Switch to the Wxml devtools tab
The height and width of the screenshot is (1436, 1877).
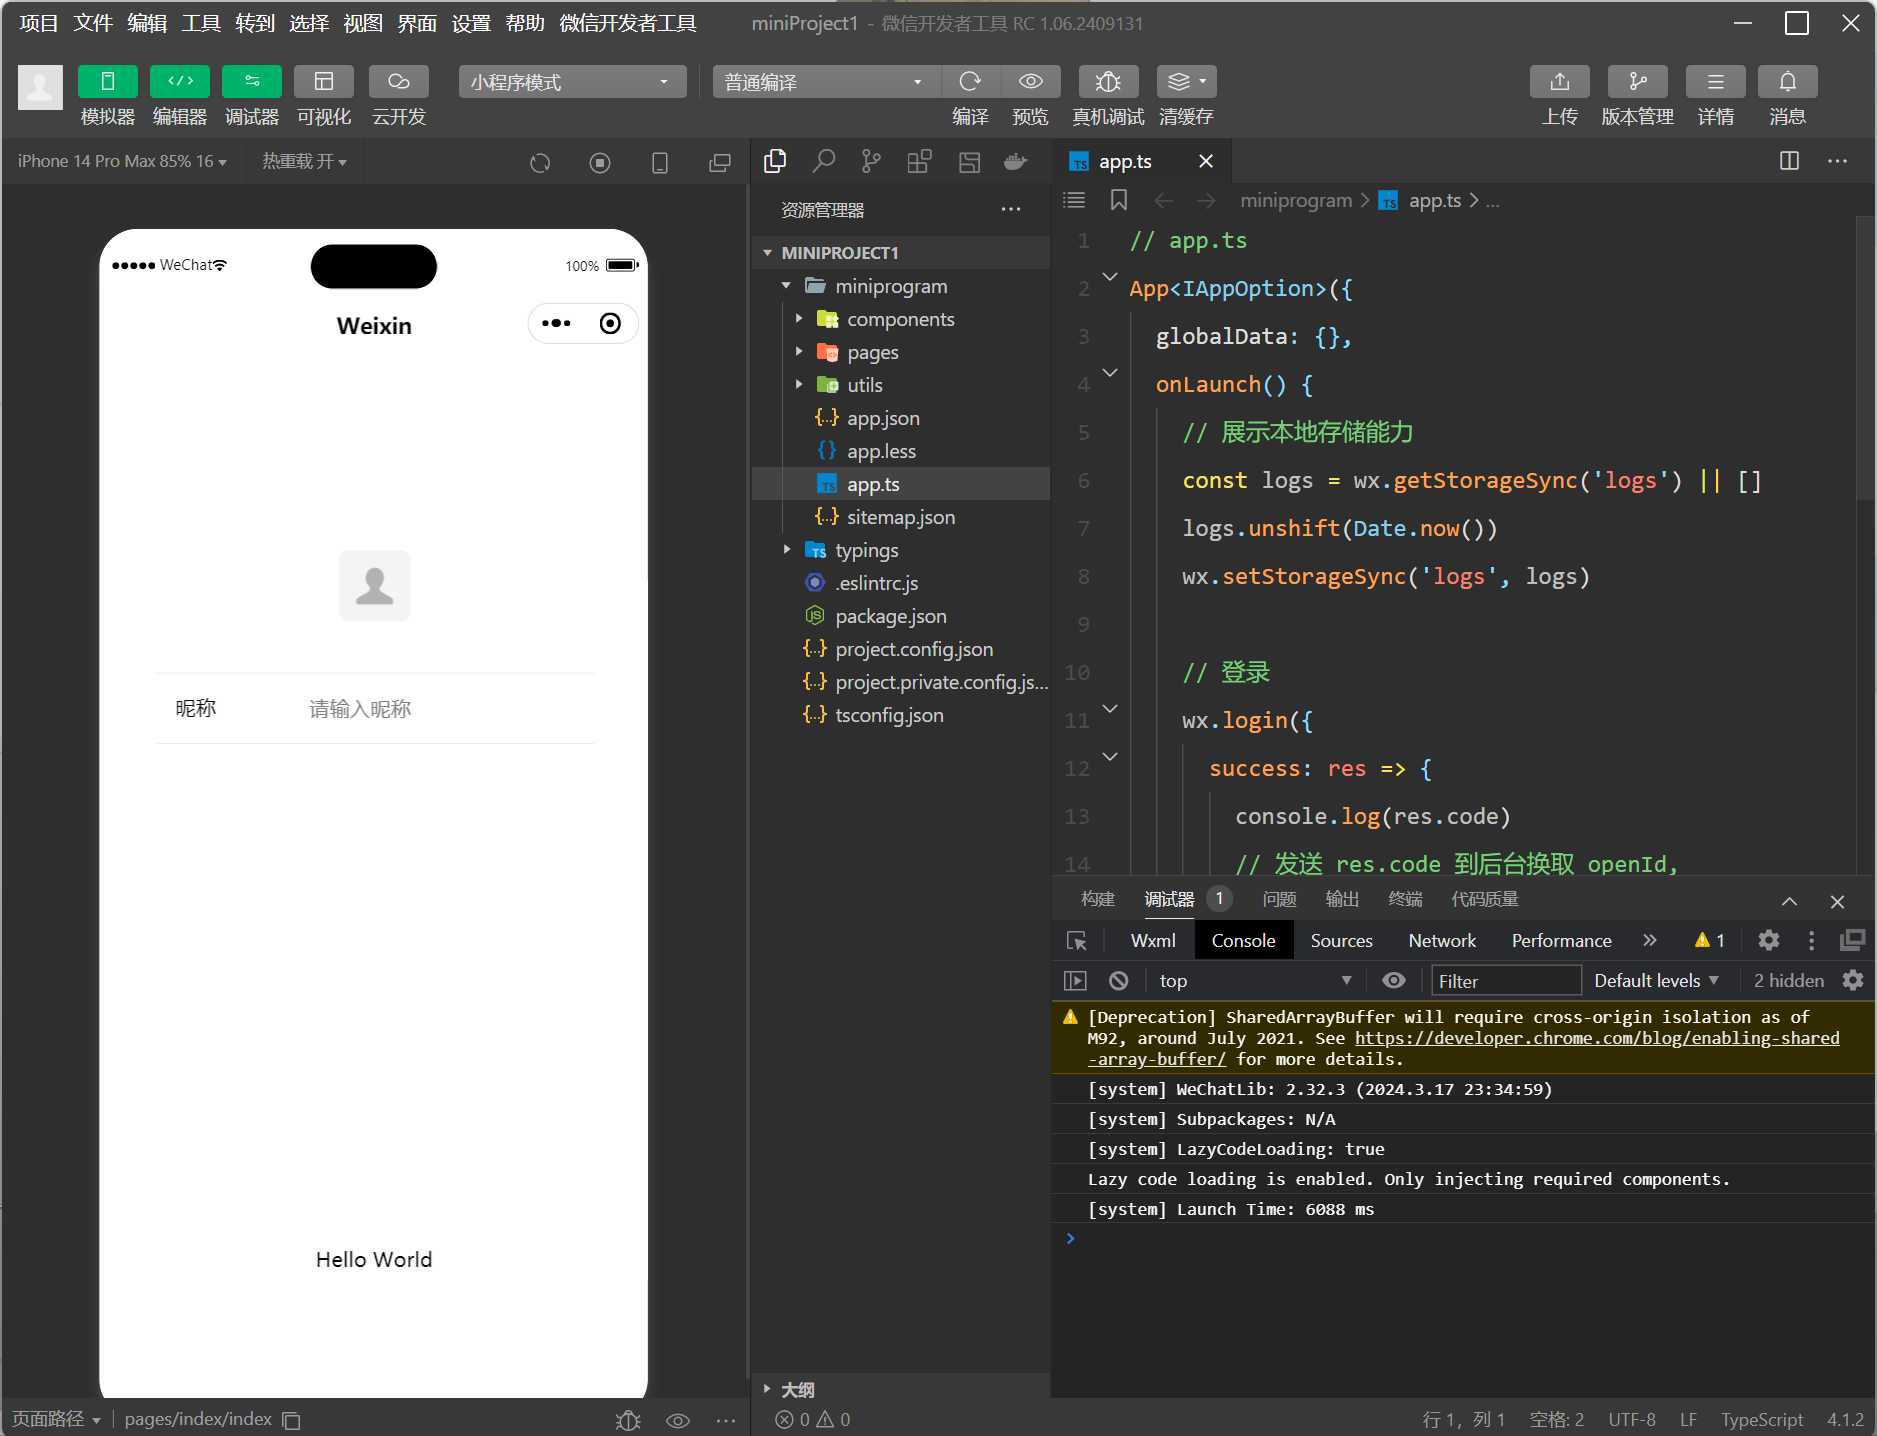pyautogui.click(x=1153, y=941)
